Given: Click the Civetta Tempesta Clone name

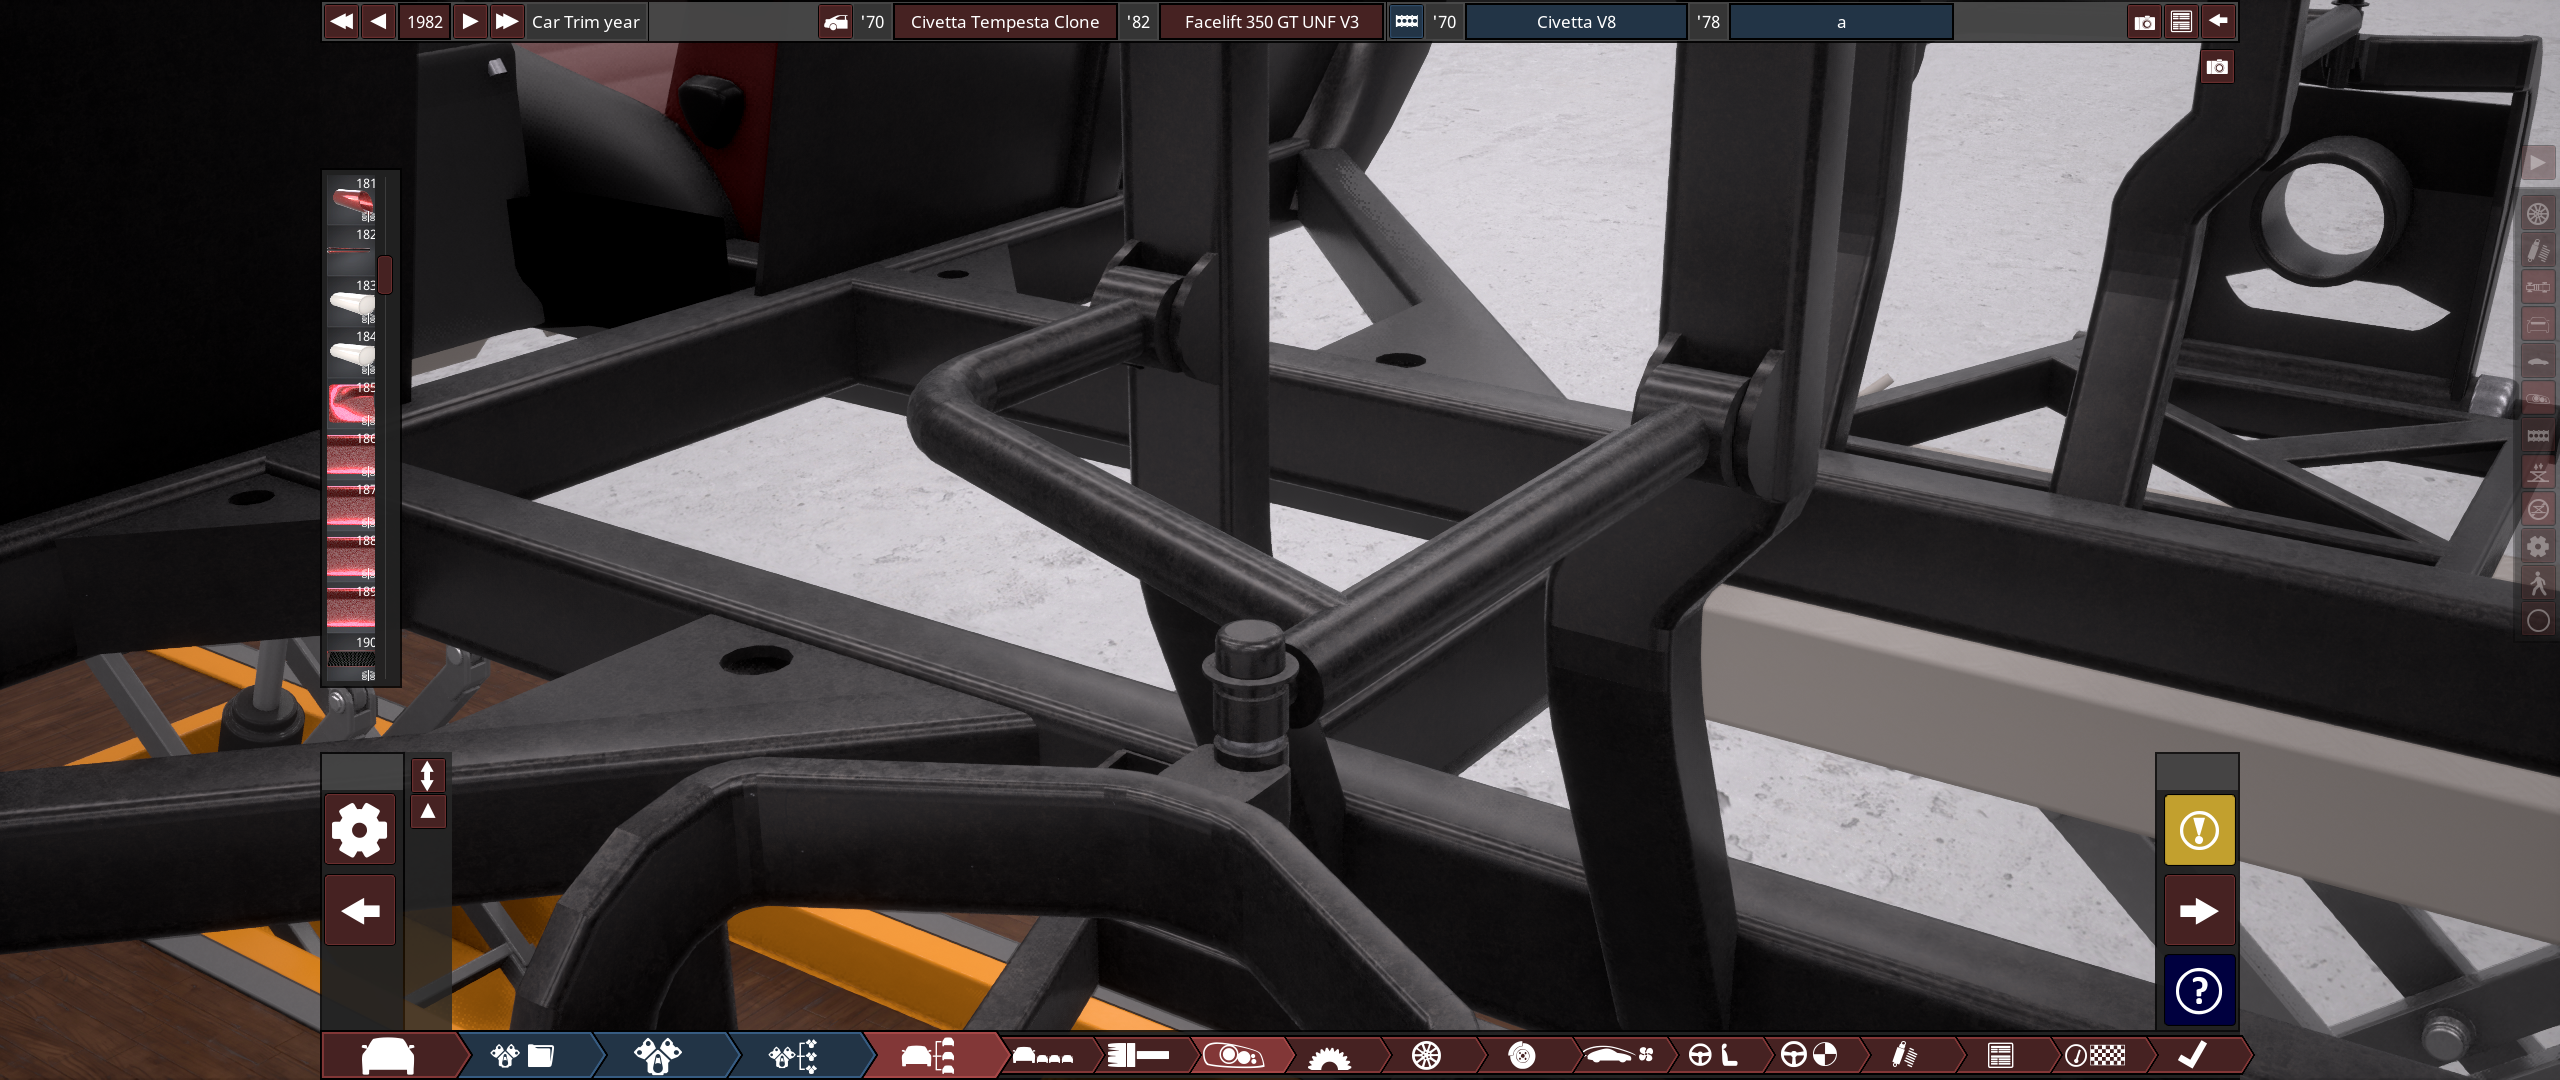Looking at the screenshot, I should click(x=1004, y=22).
